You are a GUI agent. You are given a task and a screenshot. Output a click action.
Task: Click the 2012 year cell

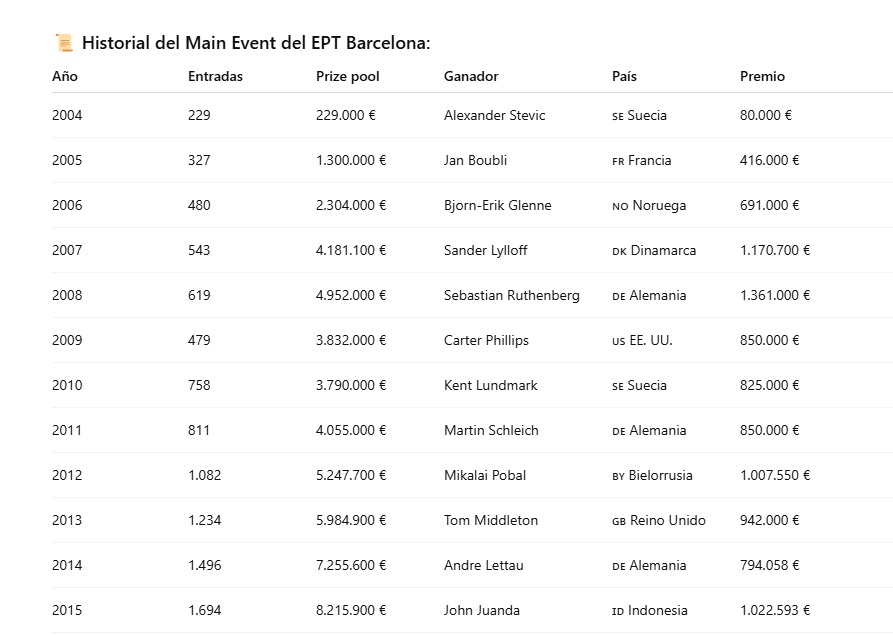coord(67,475)
